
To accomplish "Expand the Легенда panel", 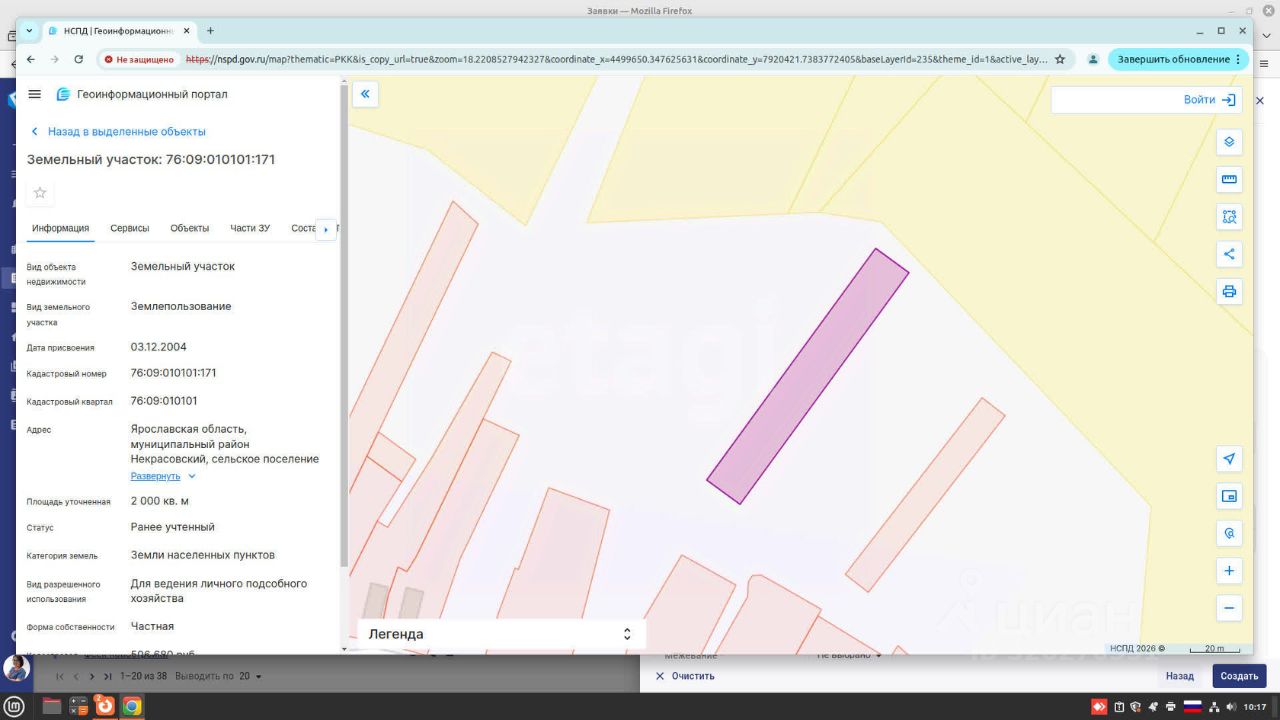I will point(626,634).
